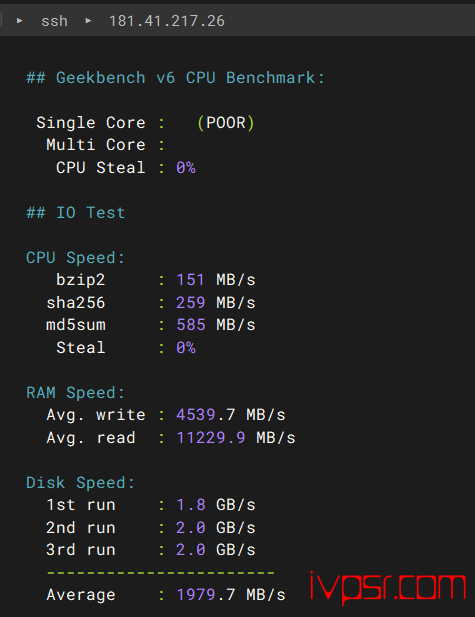Select the ssh breadcrumb item
475x617 pixels.
[x=54, y=21]
